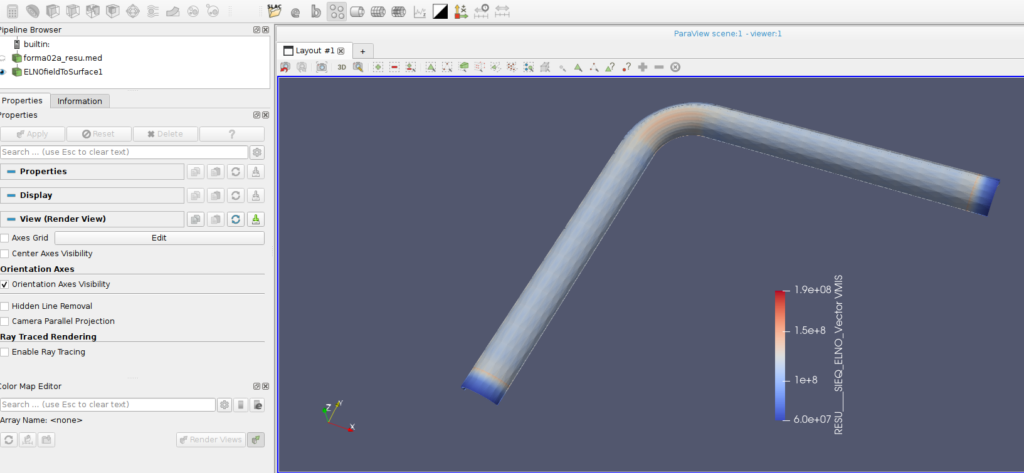Click the 3D interaction mode button
Viewport: 1024px width, 473px height.
(x=341, y=67)
